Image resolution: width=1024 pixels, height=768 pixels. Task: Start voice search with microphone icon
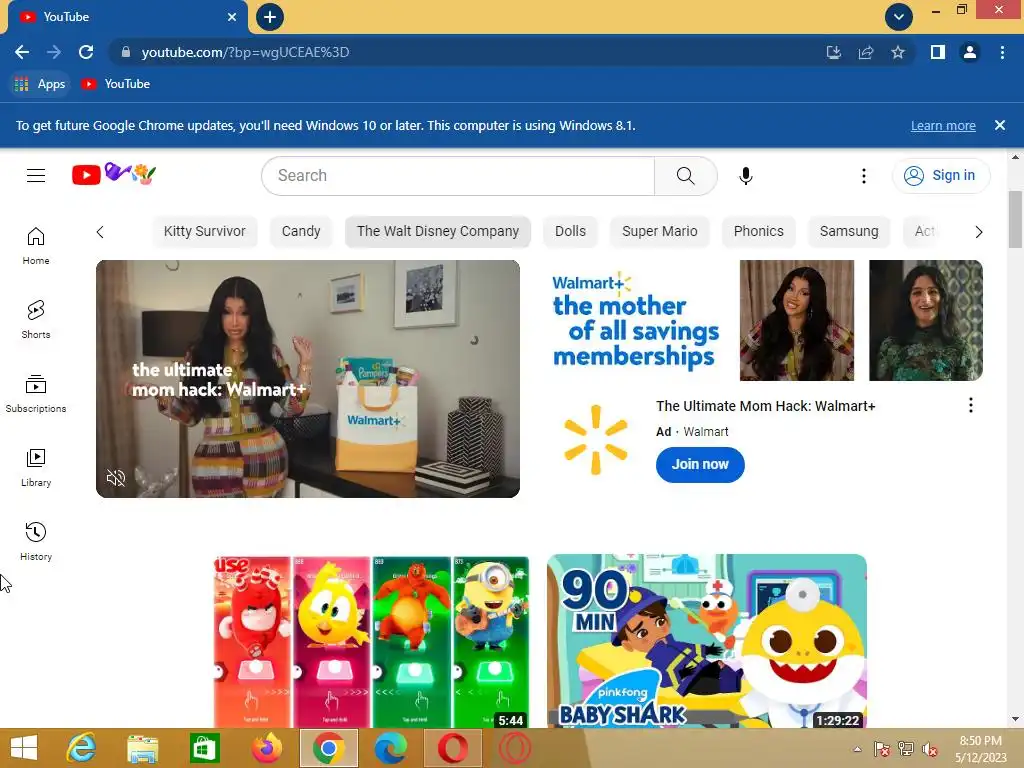[745, 176]
